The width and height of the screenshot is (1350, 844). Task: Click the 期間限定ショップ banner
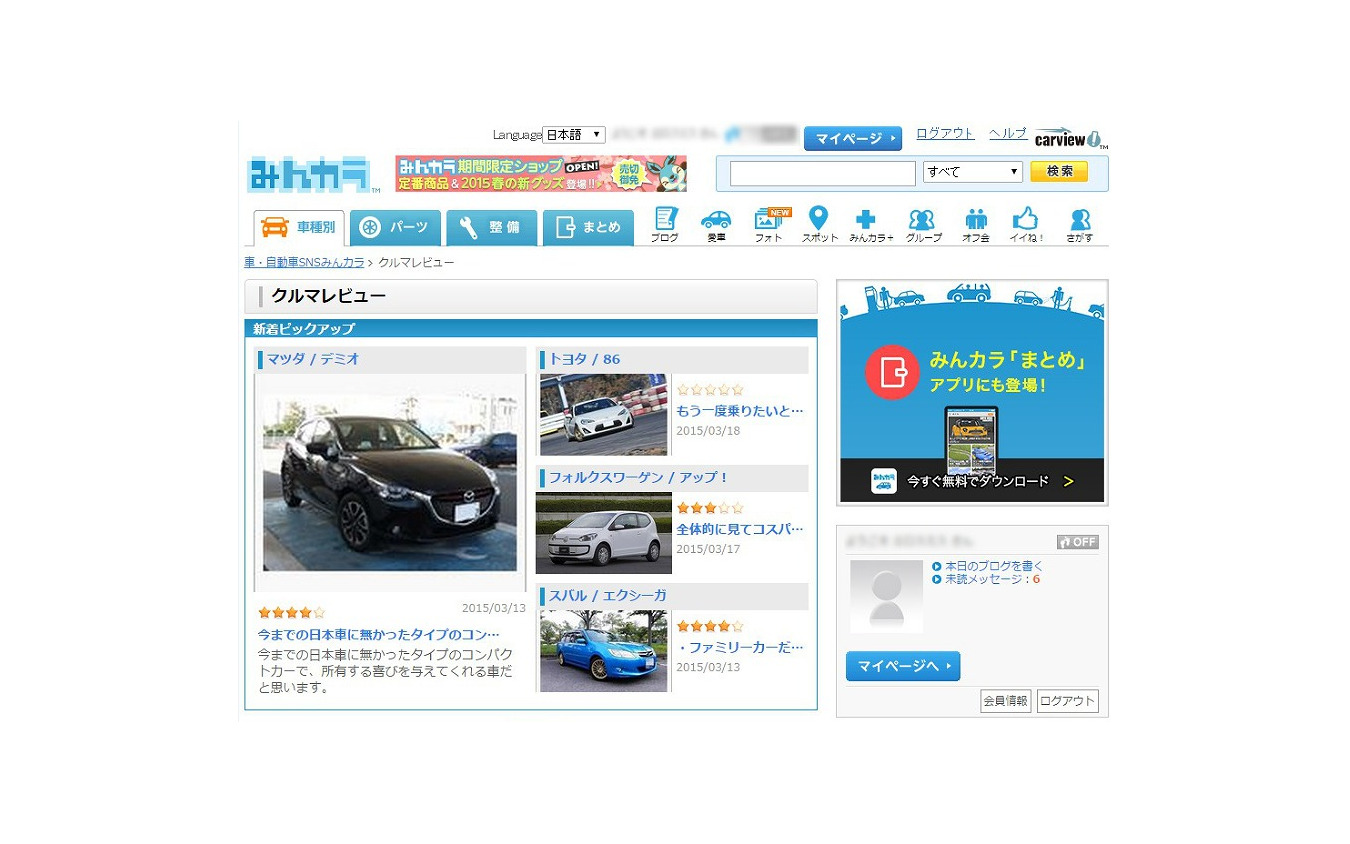pos(541,174)
